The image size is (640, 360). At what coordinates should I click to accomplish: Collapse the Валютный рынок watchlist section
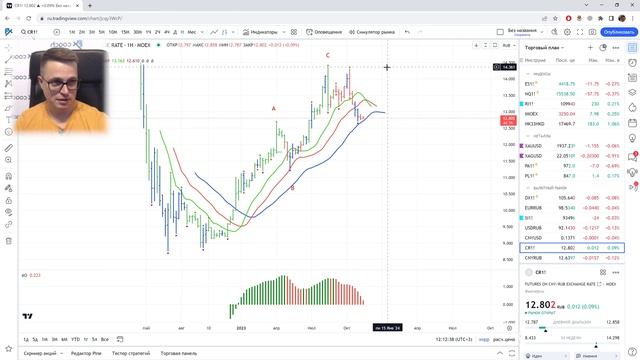click(528, 188)
